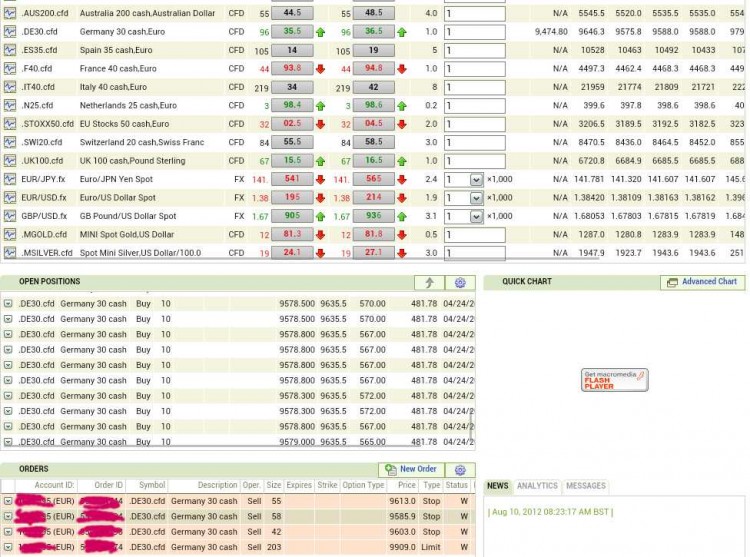Open GBP/USD quantity dropdown
750x557 pixels.
(476, 217)
